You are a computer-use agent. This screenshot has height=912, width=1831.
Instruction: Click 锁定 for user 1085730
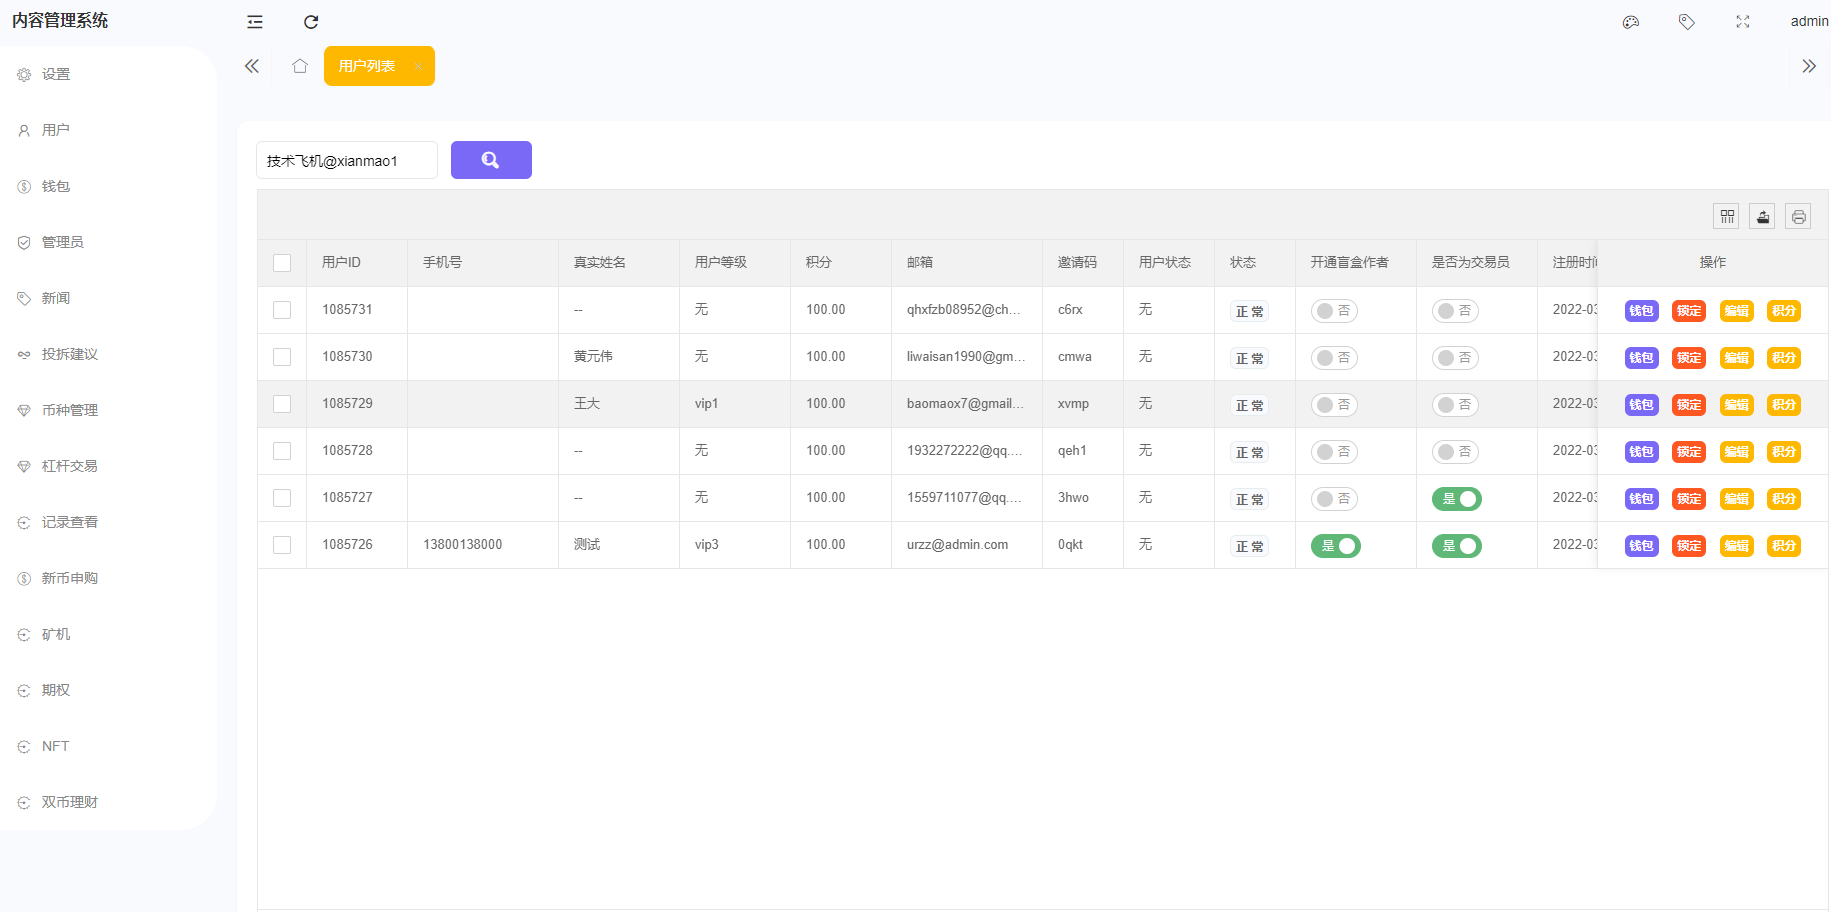pos(1689,358)
